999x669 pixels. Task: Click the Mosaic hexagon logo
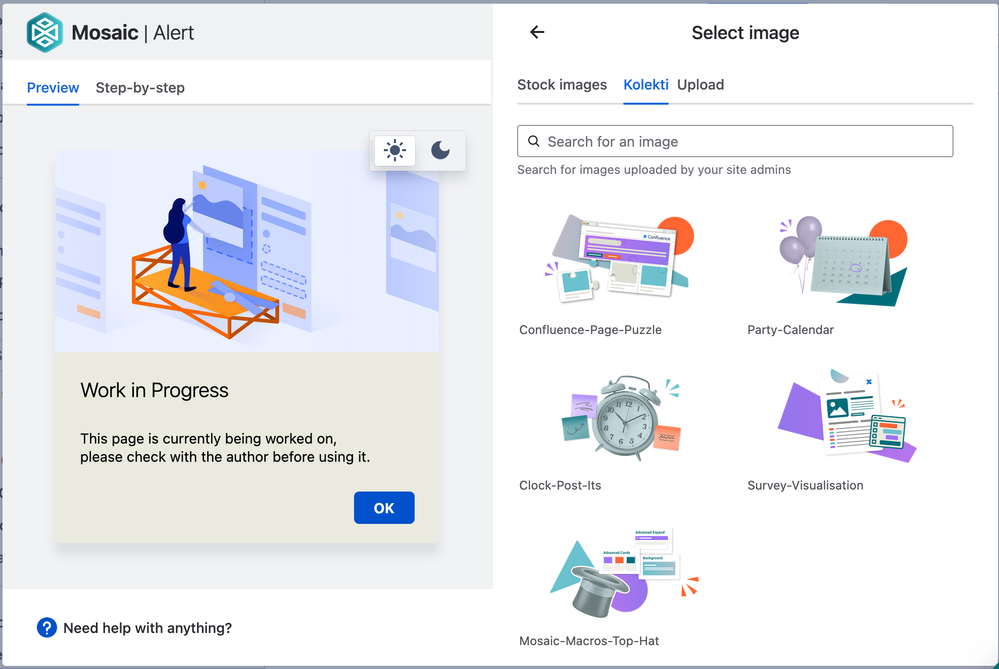45,32
